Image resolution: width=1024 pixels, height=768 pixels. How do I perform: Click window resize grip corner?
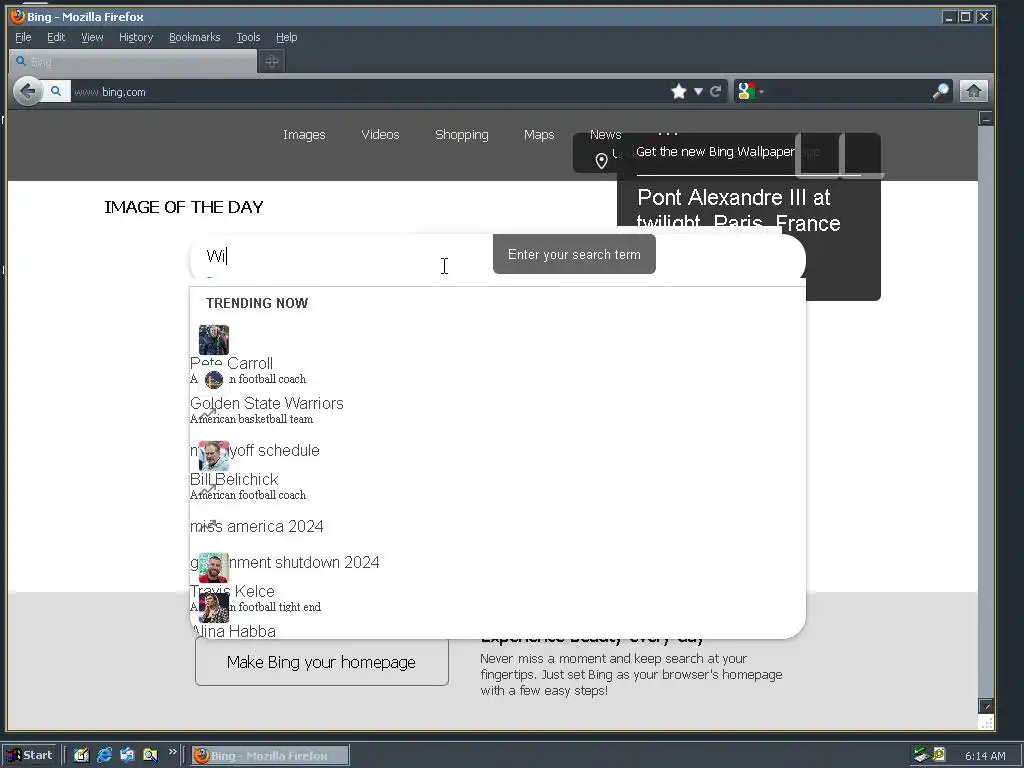coord(987,722)
